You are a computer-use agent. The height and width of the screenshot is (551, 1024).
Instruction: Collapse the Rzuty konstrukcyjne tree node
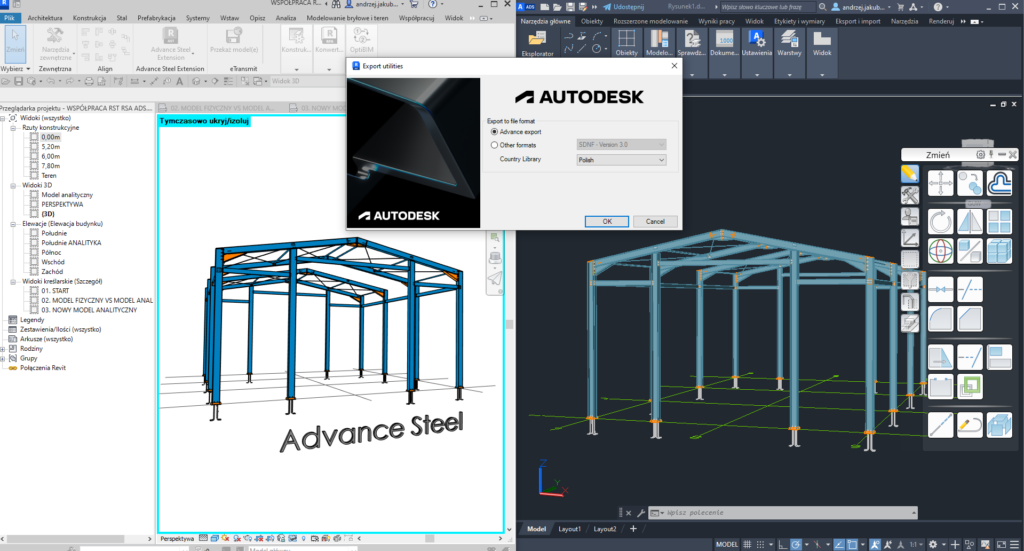[x=13, y=128]
